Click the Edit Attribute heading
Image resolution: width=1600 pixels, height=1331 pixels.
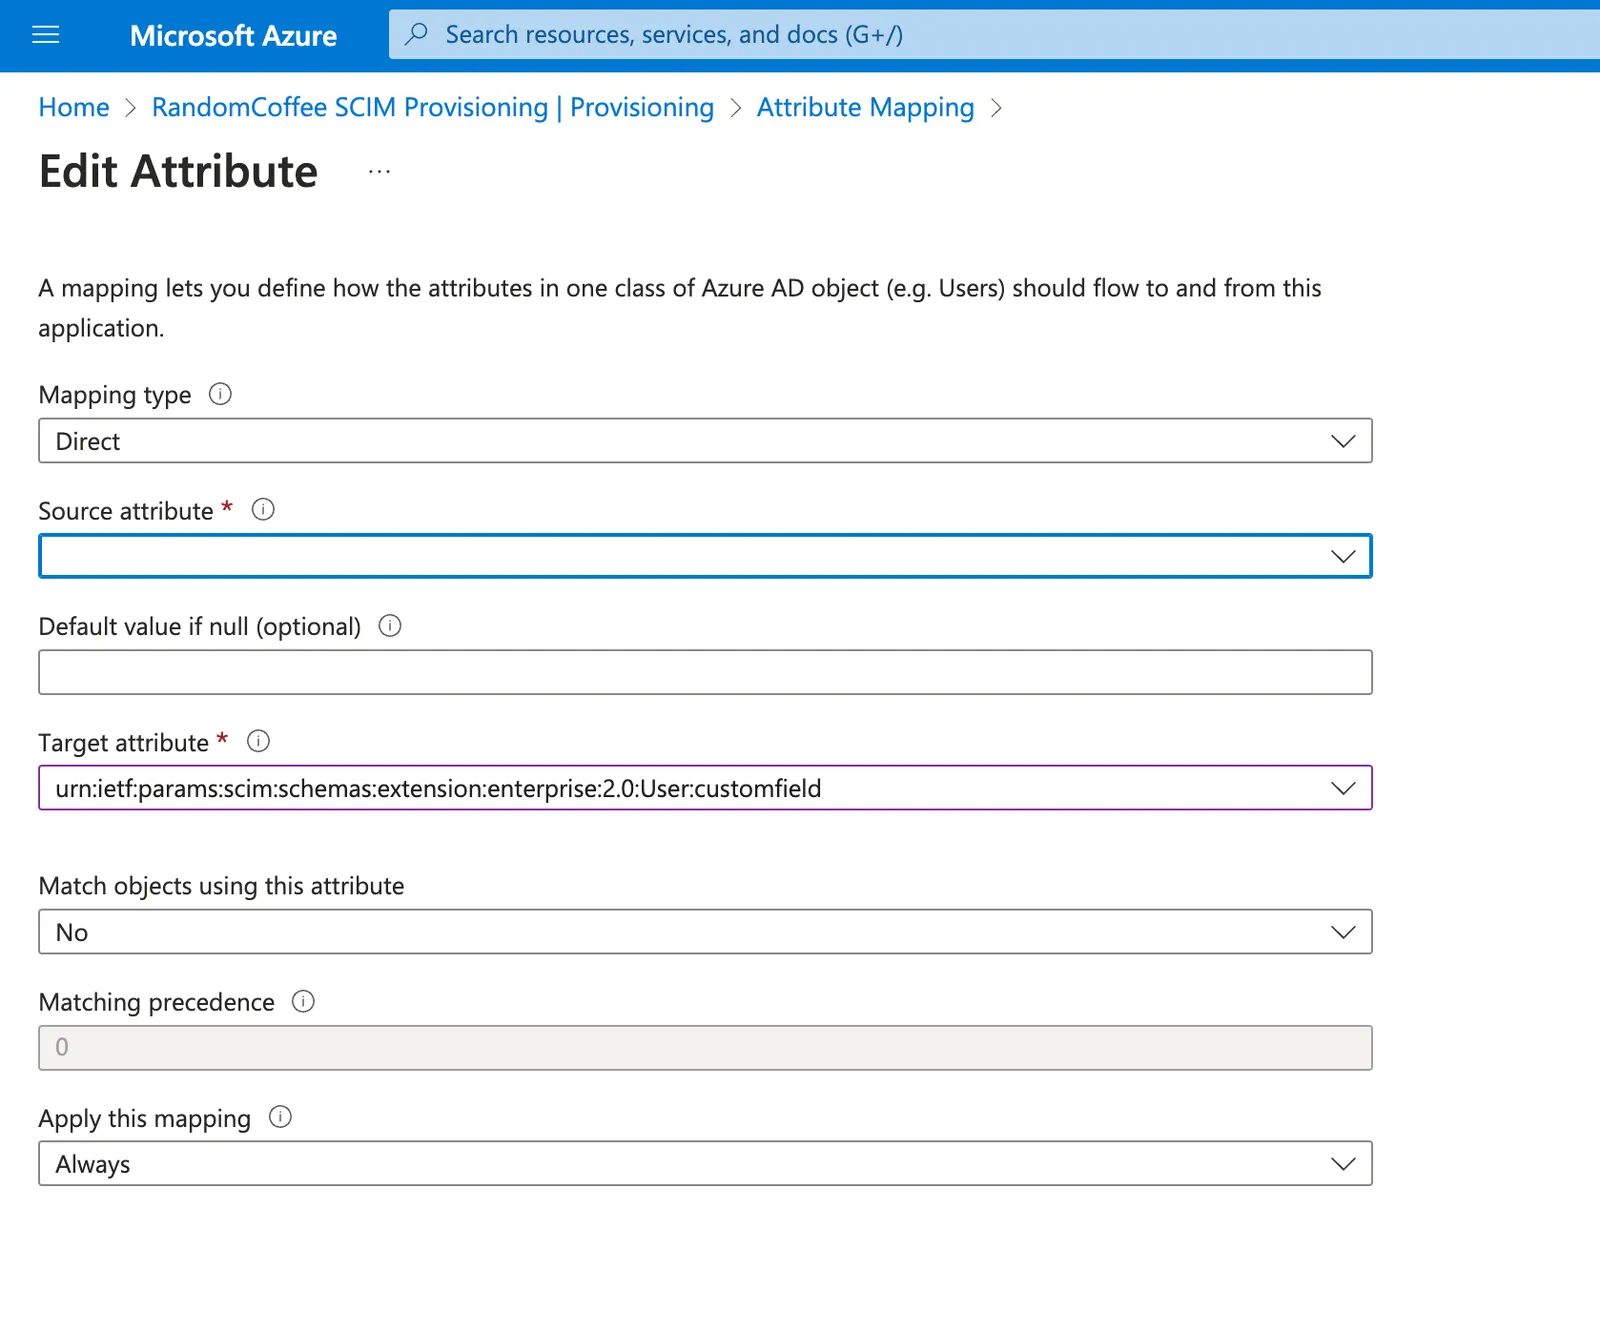click(178, 172)
